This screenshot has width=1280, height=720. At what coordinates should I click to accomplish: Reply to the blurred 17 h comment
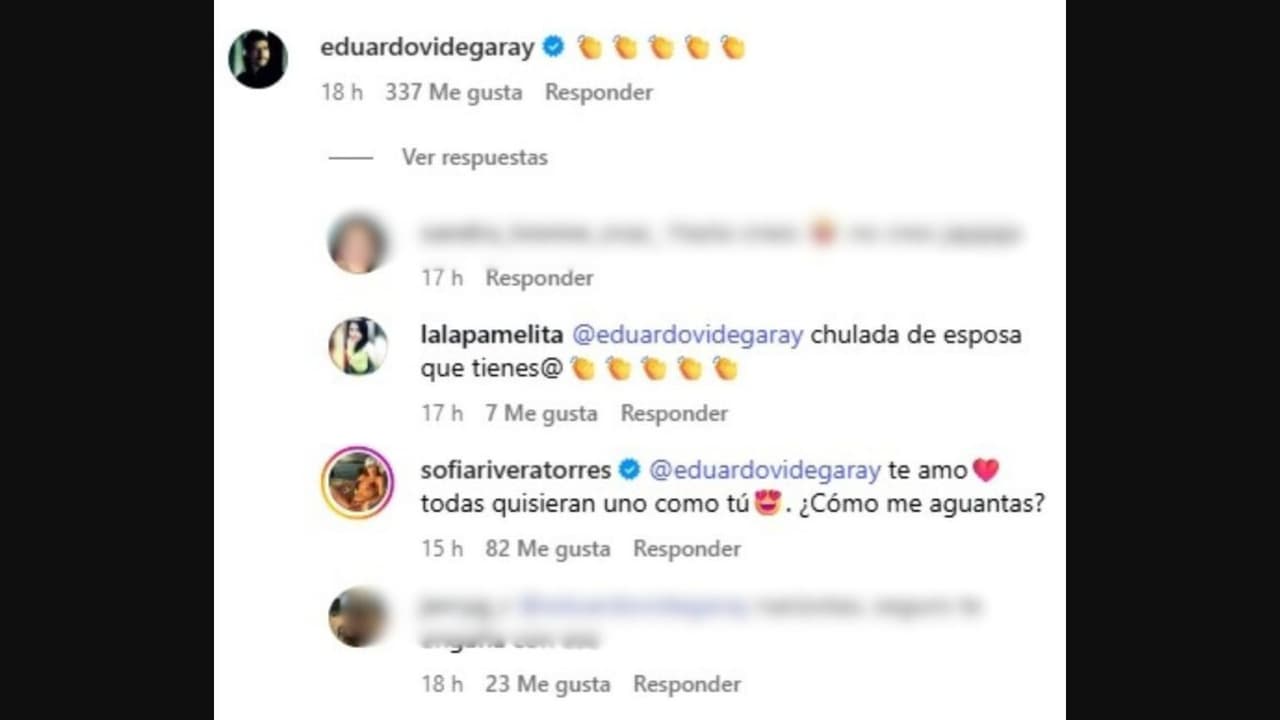pos(539,278)
